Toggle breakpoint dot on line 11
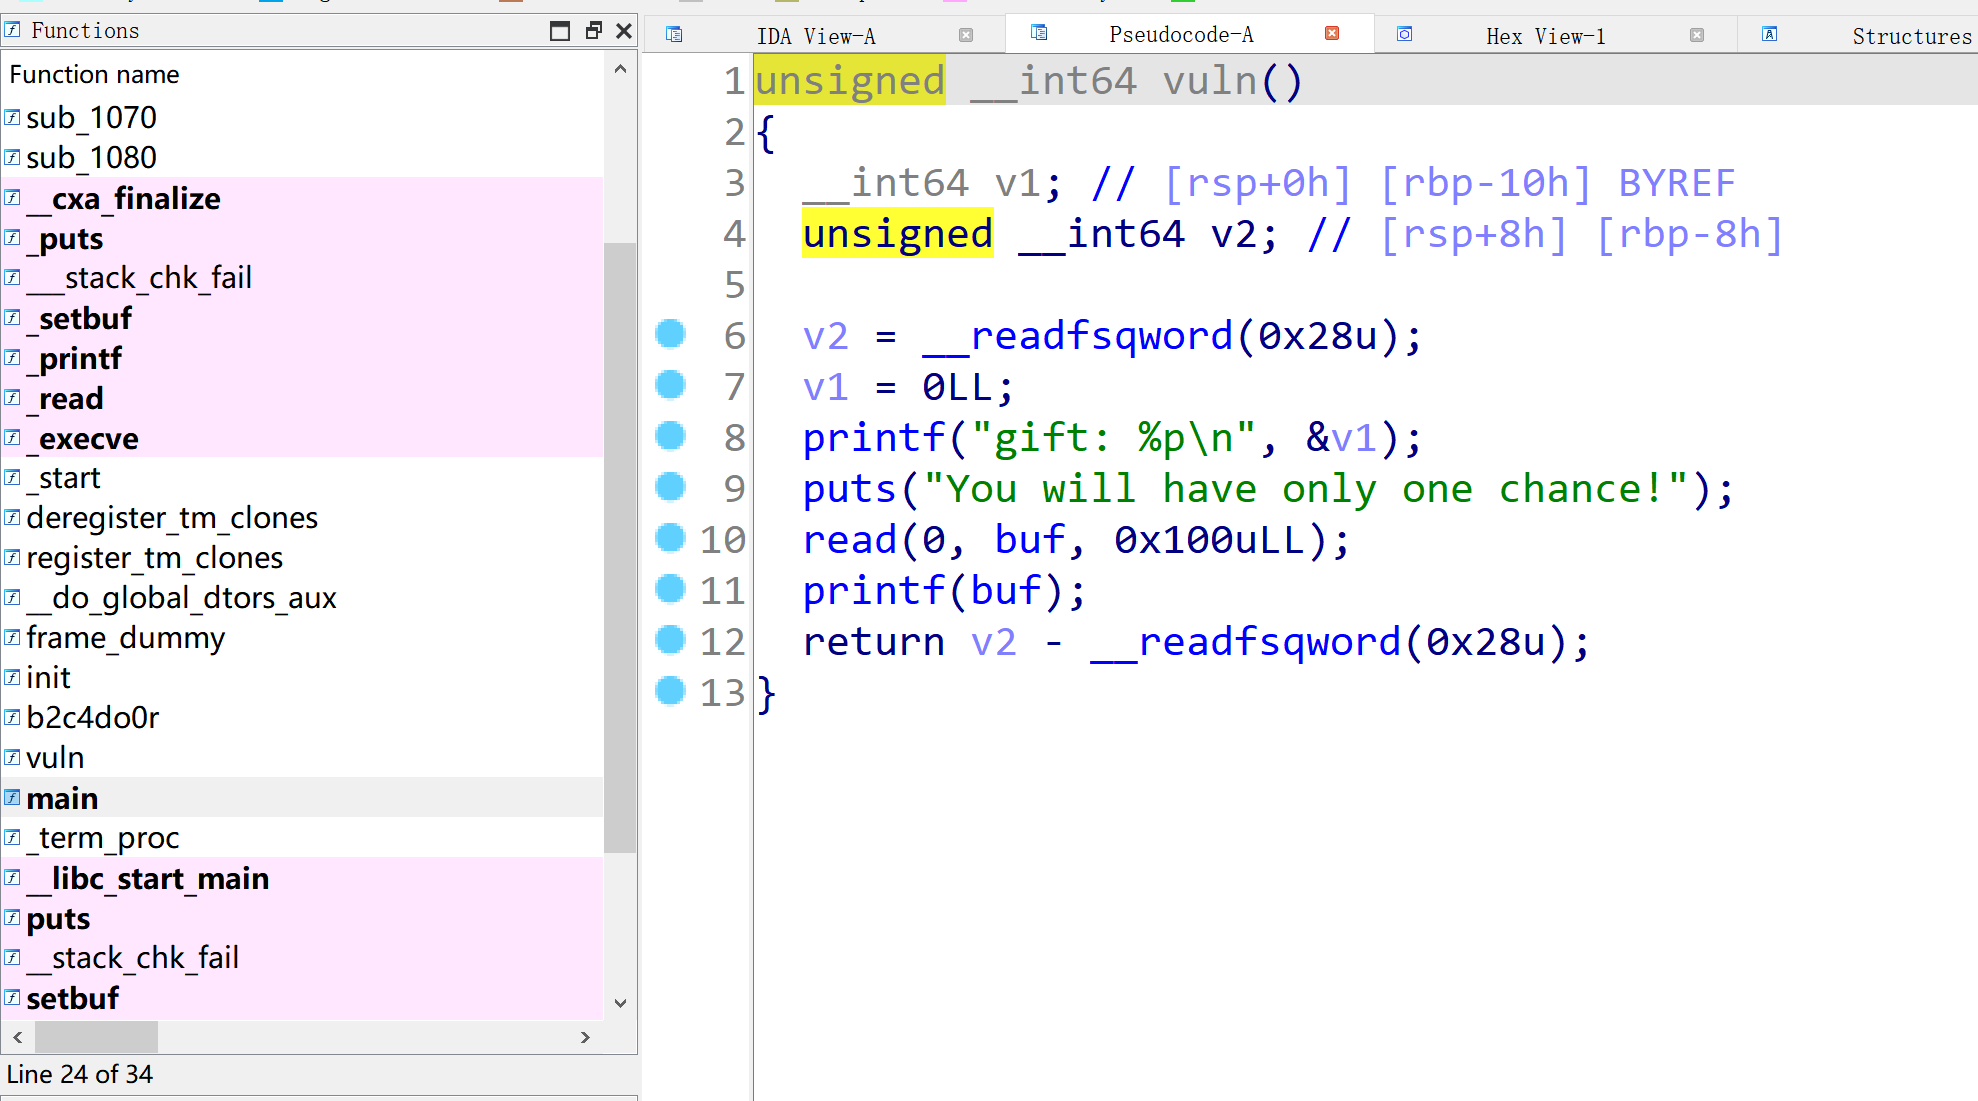 (670, 588)
